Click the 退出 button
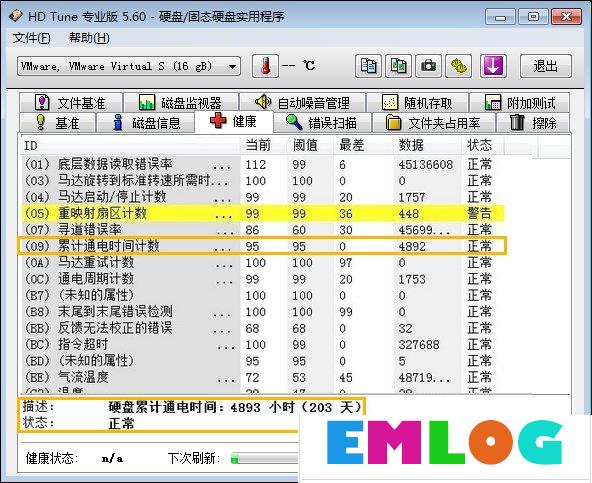 546,66
